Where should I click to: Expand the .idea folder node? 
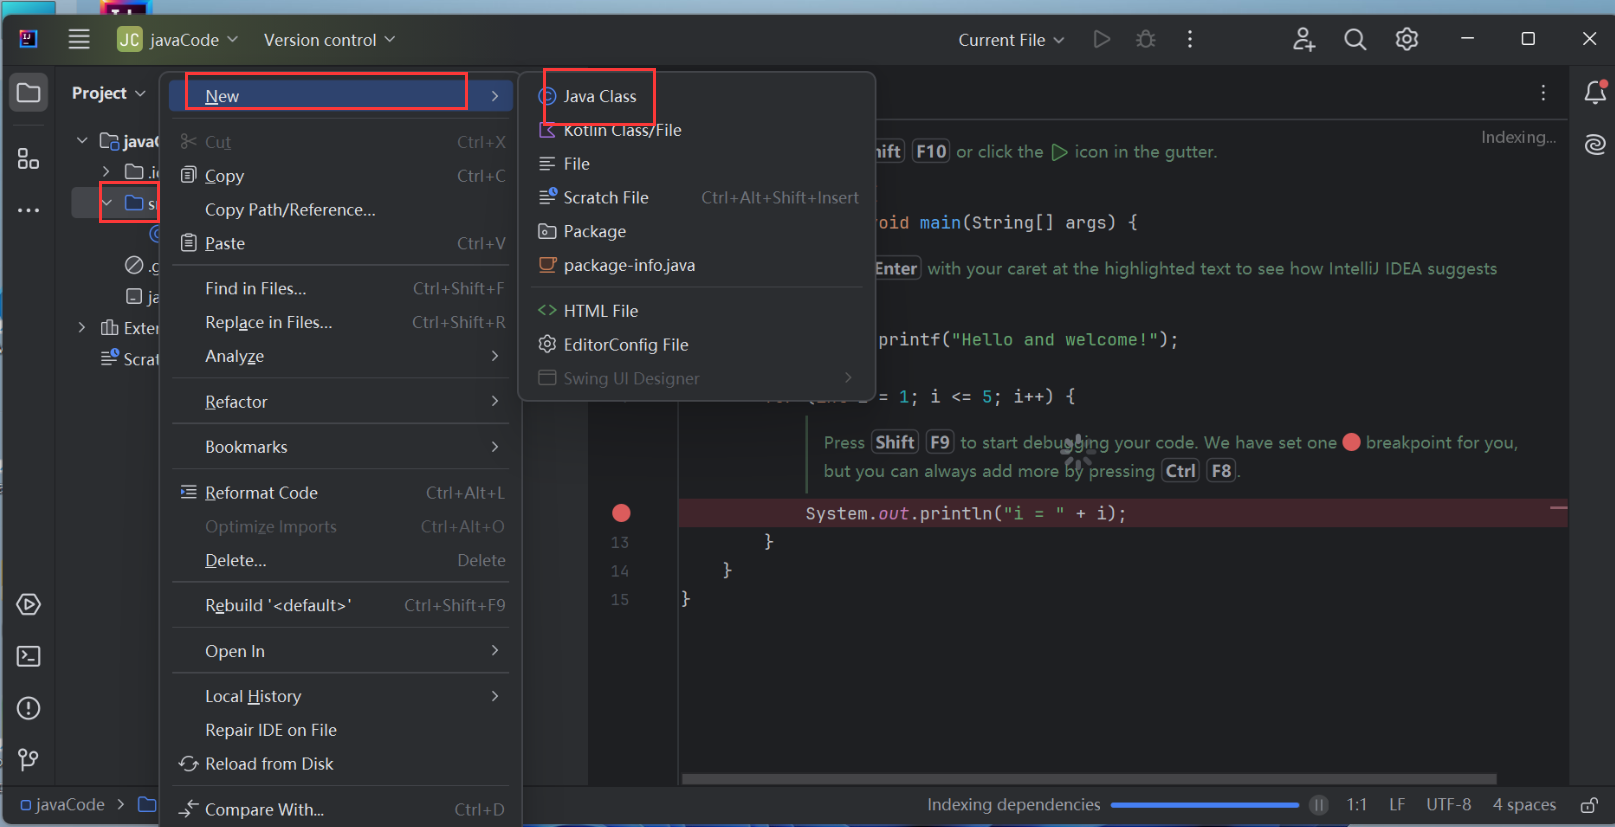pos(106,172)
